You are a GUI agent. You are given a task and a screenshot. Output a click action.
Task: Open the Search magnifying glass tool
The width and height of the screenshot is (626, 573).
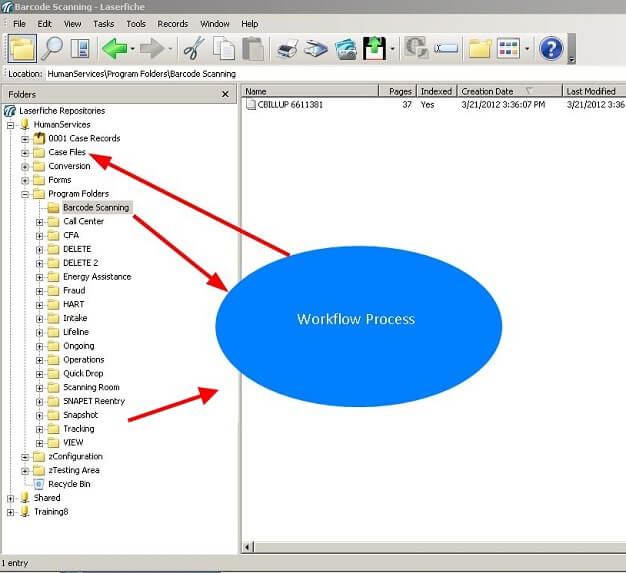52,48
